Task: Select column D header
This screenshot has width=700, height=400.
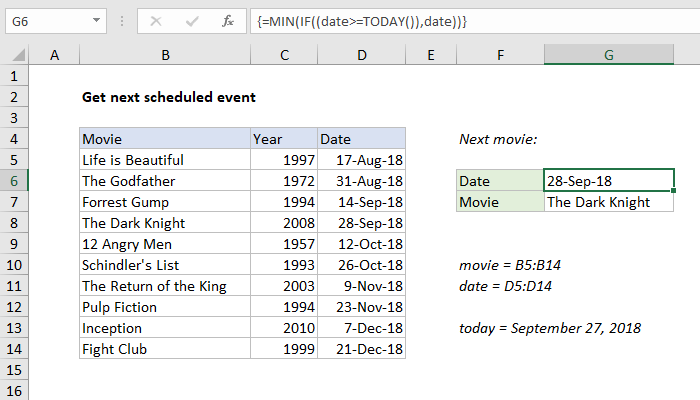Action: (x=361, y=54)
